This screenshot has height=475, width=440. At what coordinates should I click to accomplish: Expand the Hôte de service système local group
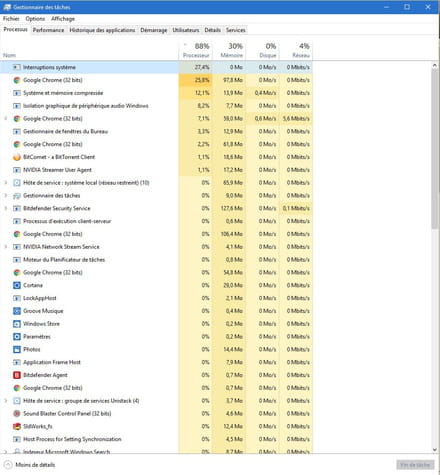pyautogui.click(x=6, y=183)
